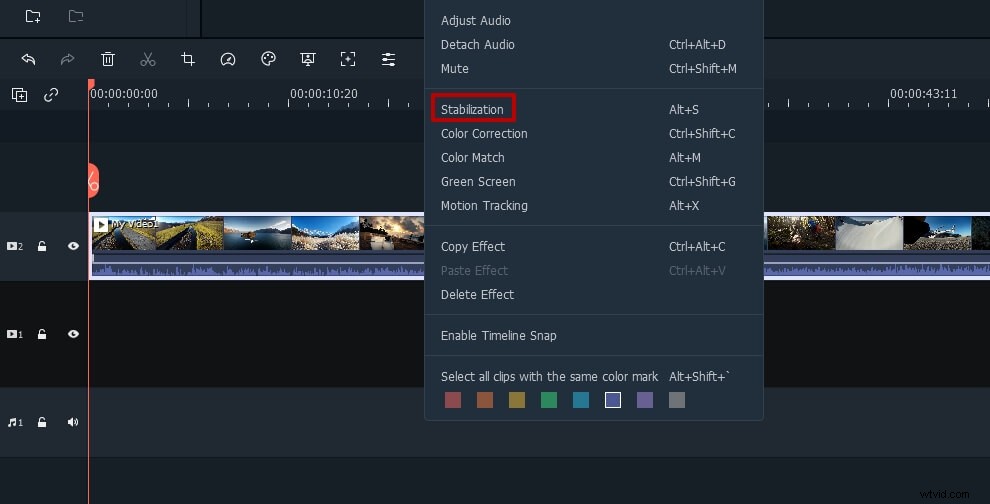Click the Green Screen toolbar icon

pyautogui.click(x=308, y=59)
